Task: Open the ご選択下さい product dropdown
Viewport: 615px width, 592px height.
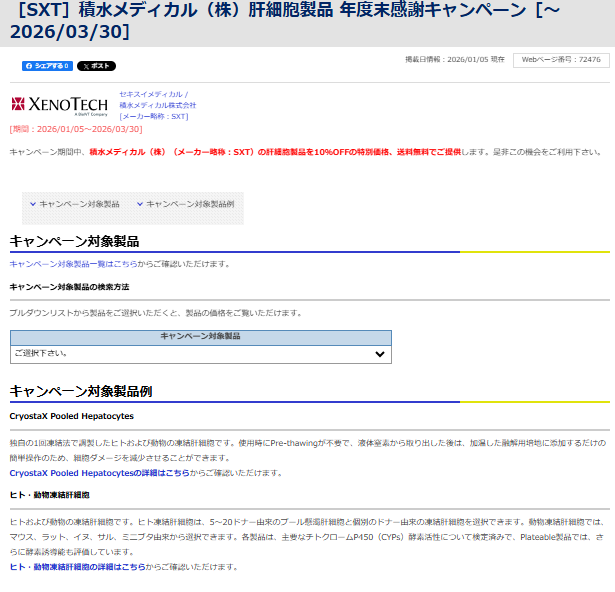Action: (200, 353)
